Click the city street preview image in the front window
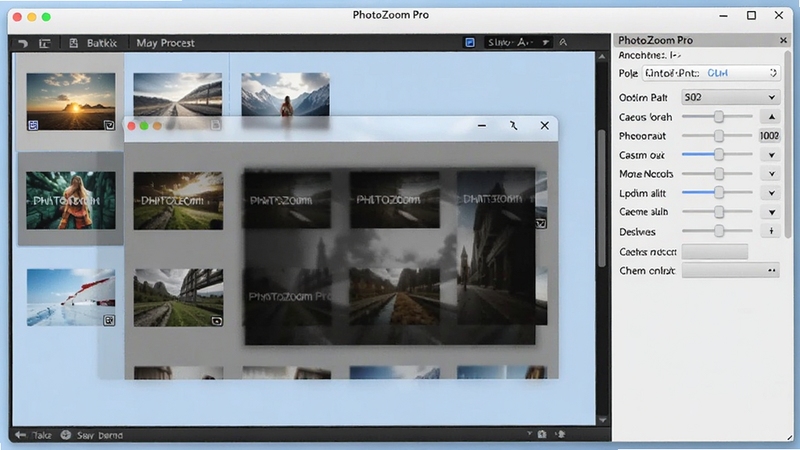The width and height of the screenshot is (800, 450). coord(496,247)
